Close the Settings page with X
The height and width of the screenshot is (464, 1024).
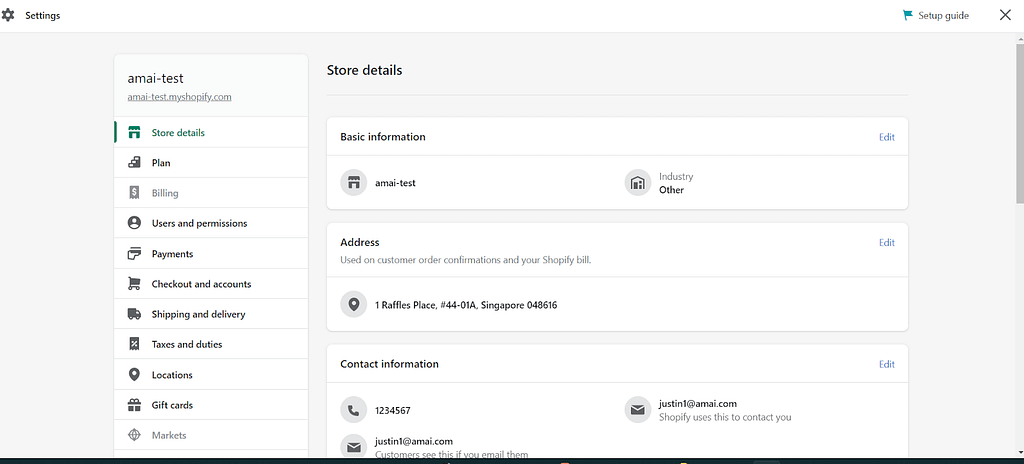tap(1005, 15)
